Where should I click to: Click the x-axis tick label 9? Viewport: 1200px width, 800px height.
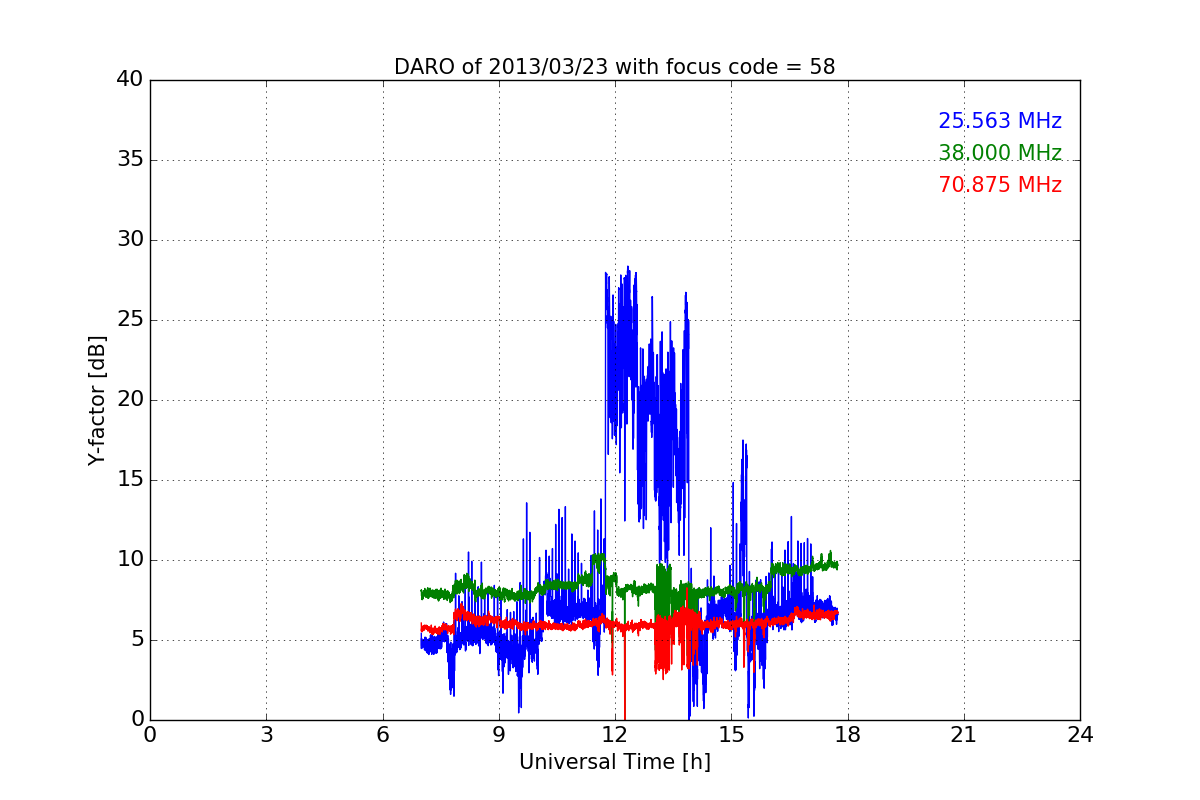point(499,735)
